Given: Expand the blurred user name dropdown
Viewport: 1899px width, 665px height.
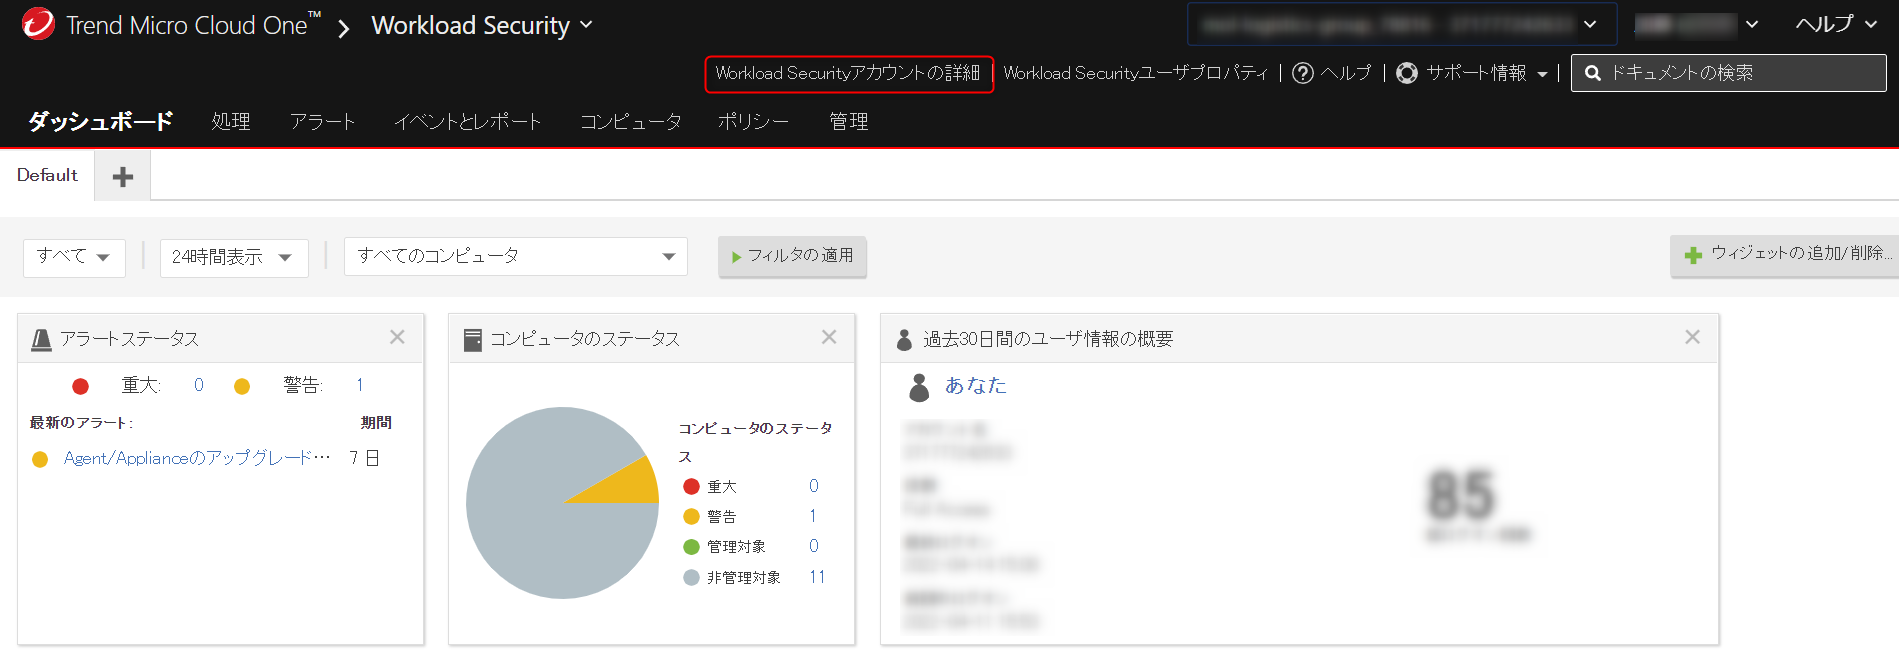Looking at the screenshot, I should pos(1696,24).
